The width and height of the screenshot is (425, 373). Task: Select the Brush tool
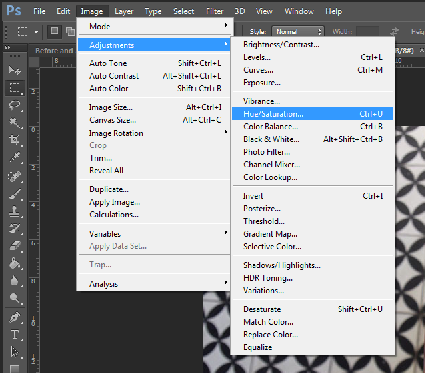coord(14,193)
